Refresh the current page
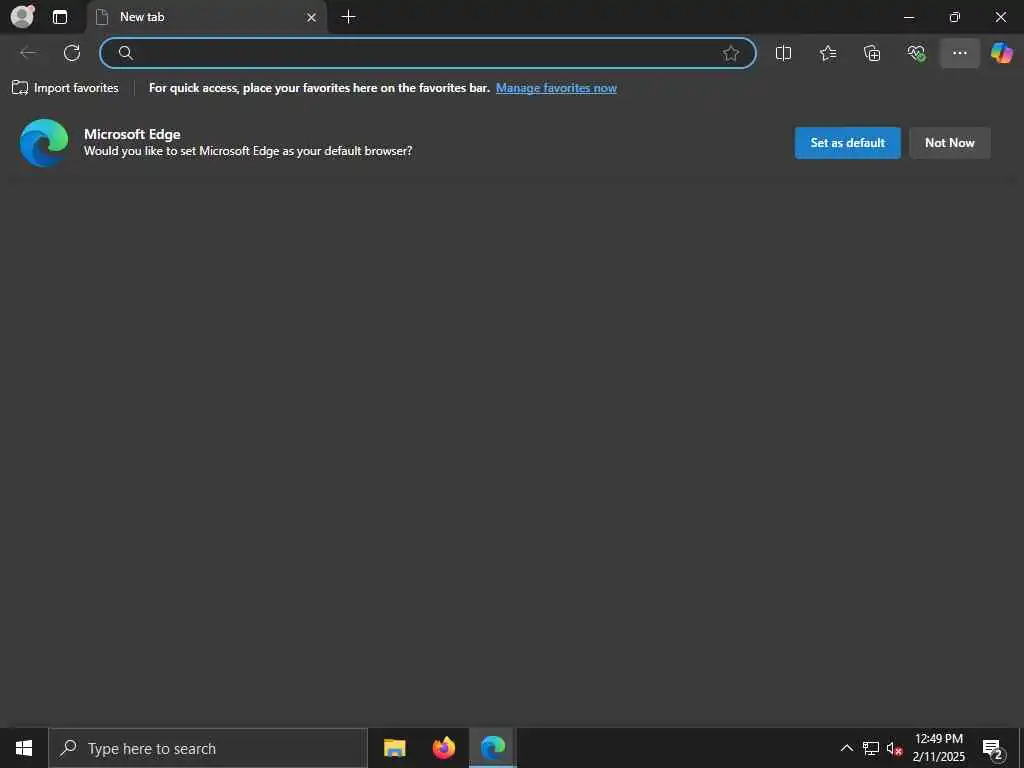 [72, 53]
